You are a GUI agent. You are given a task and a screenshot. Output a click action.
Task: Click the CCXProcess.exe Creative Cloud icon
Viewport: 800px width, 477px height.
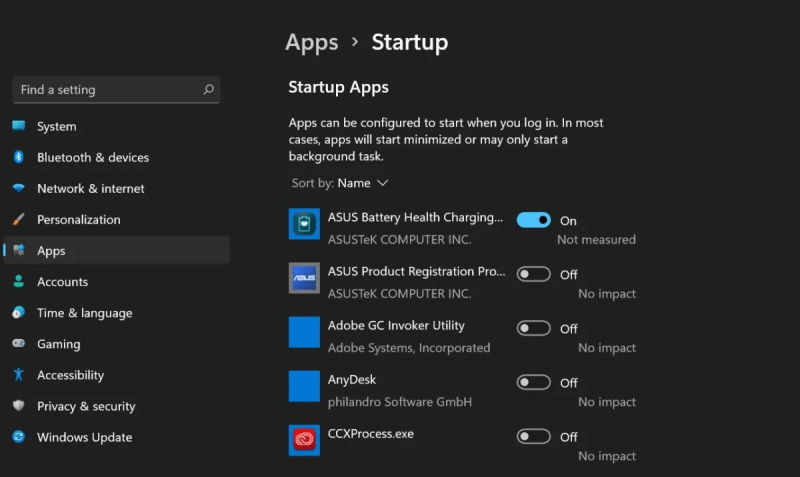pos(304,440)
